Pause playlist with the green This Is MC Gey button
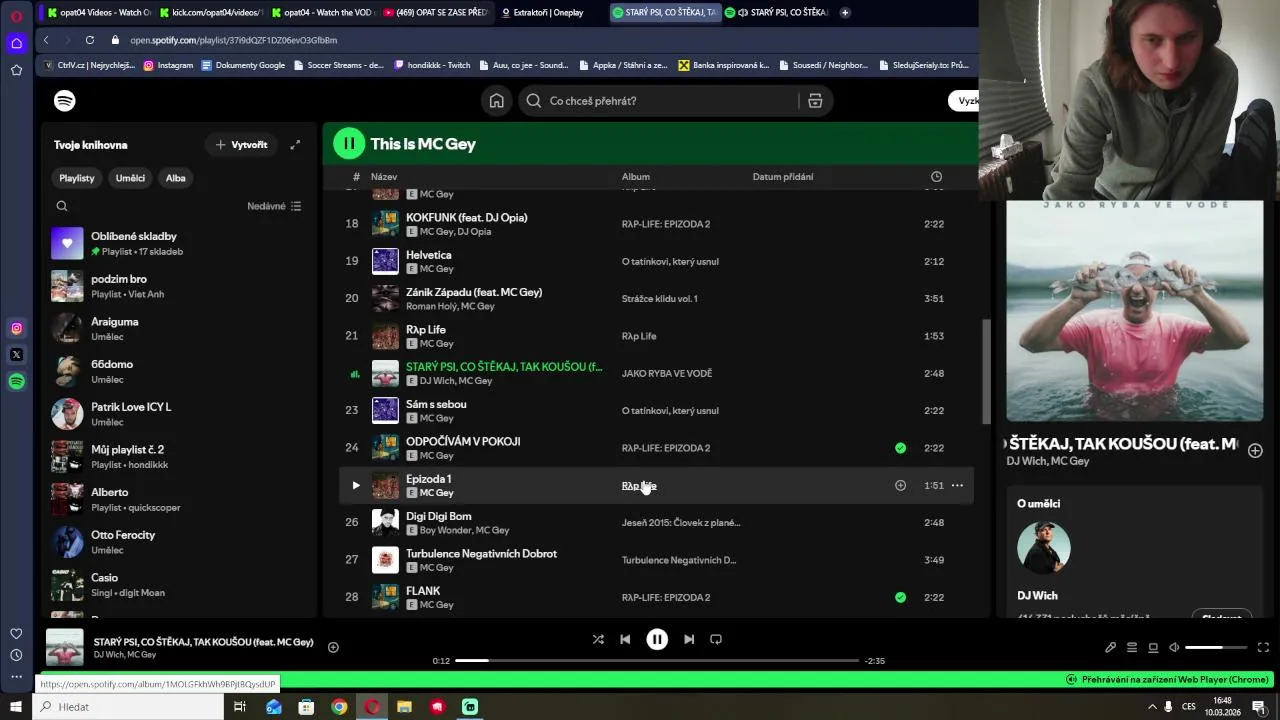This screenshot has width=1280, height=720. [349, 144]
